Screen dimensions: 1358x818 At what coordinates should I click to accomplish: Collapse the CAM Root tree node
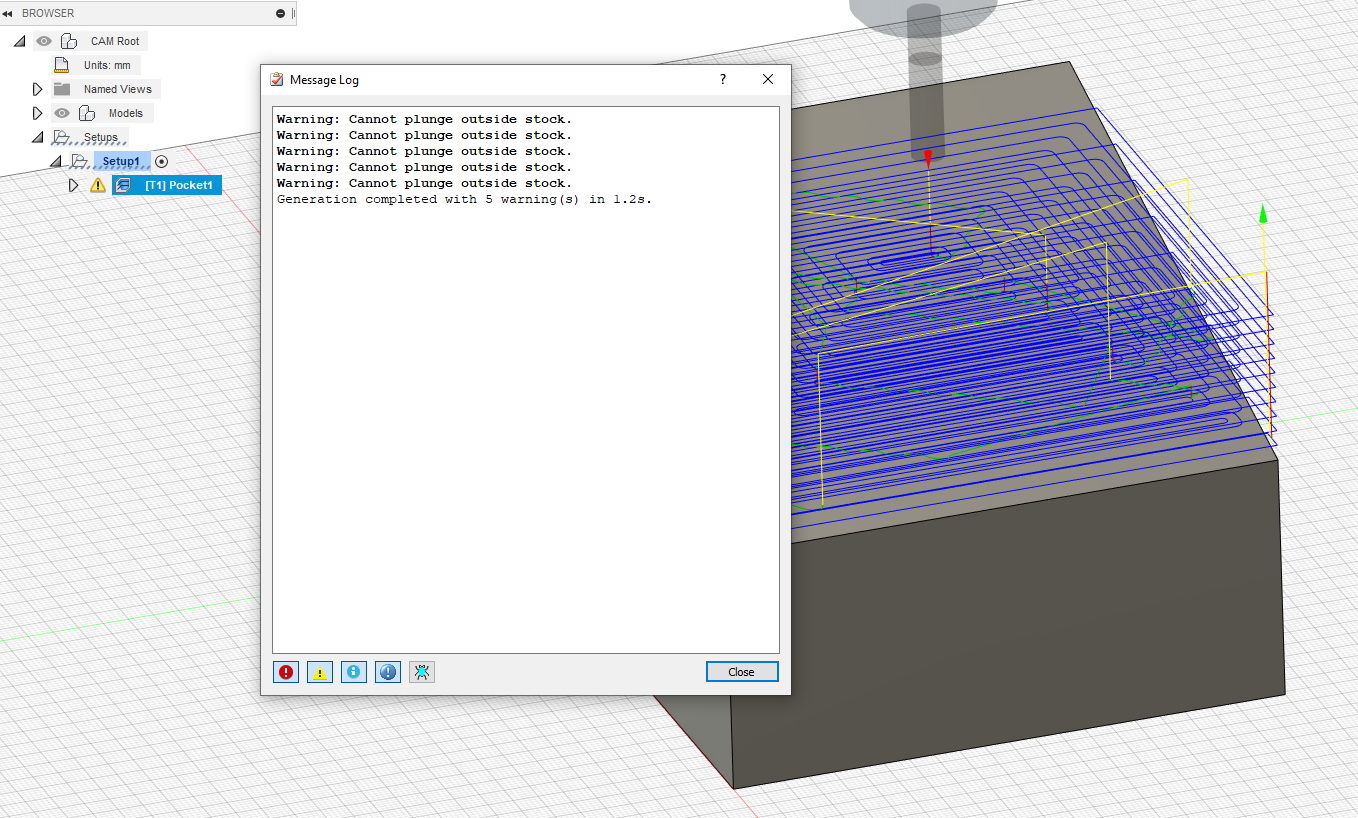pyautogui.click(x=20, y=41)
